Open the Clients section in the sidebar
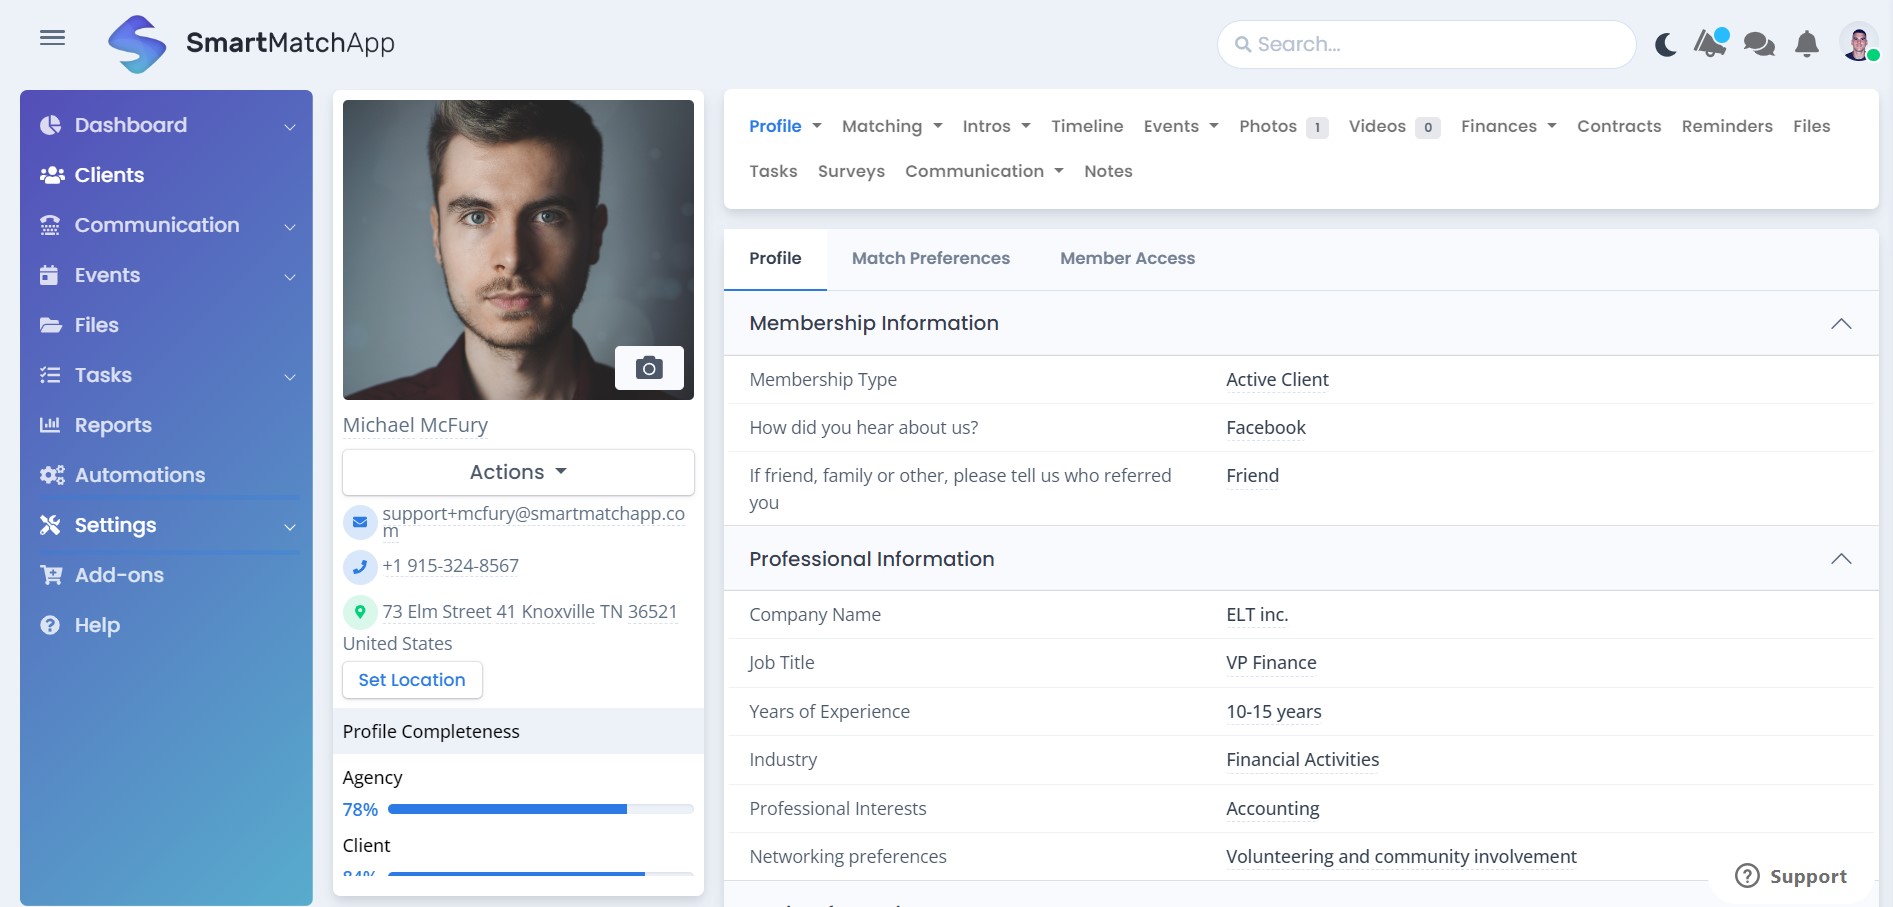Image resolution: width=1893 pixels, height=907 pixels. click(x=108, y=175)
